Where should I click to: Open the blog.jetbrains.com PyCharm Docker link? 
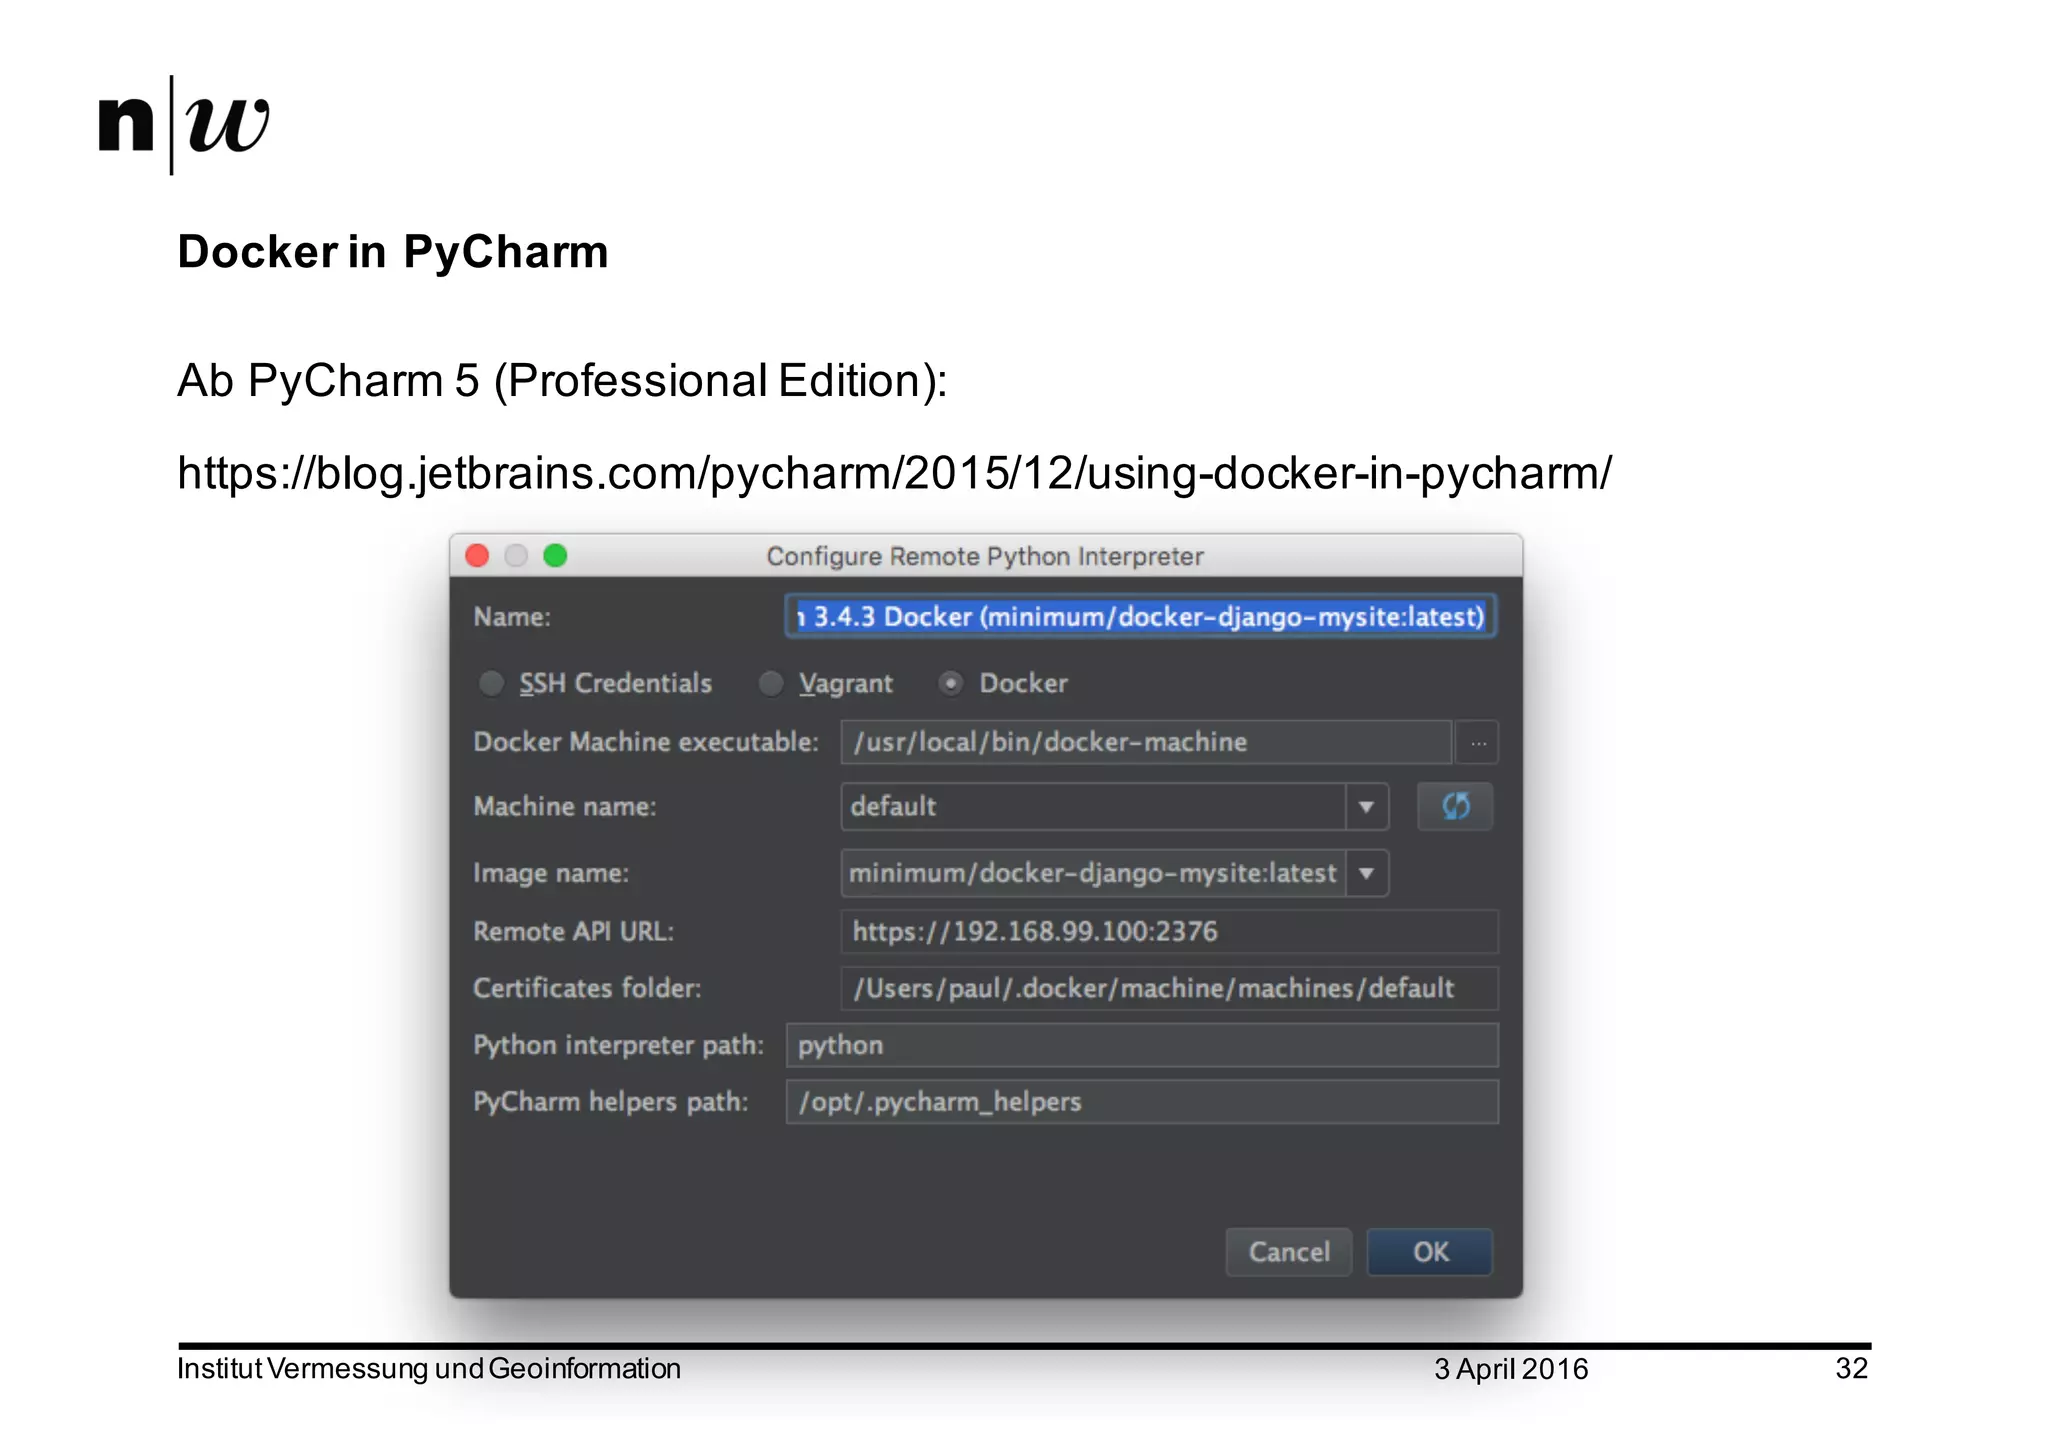tap(894, 473)
